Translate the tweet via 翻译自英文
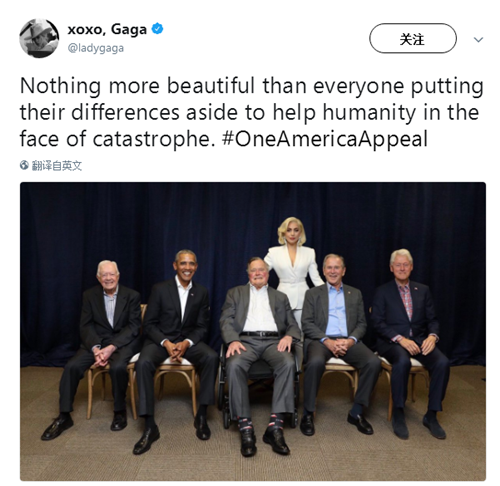Screen dimensions: 500x486 (x=57, y=165)
